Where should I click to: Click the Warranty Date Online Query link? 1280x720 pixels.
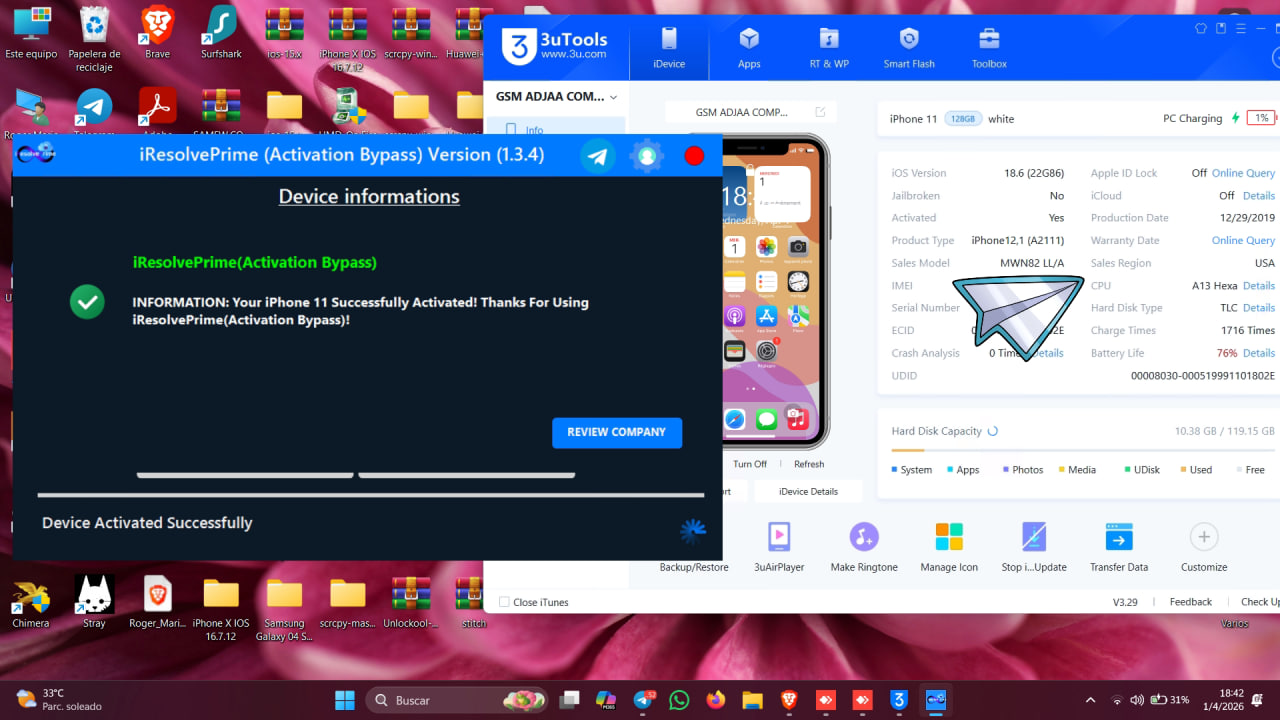click(1243, 241)
